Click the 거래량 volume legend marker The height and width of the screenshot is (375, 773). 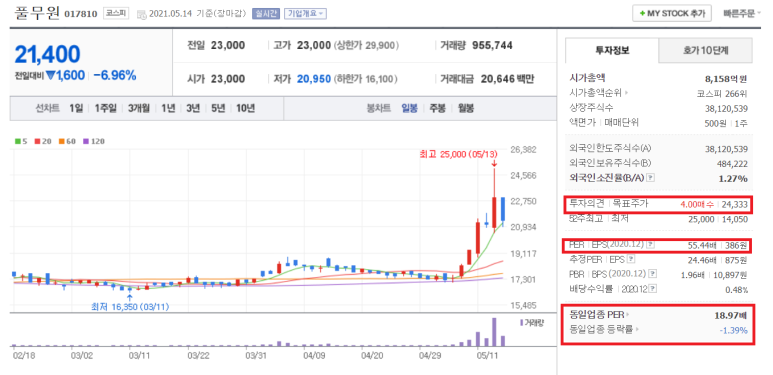pos(522,322)
